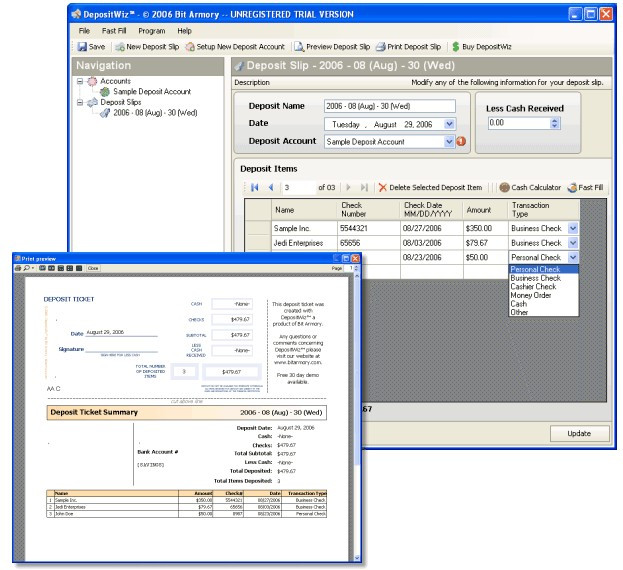Go to the first deposit item
623x570 pixels.
click(x=255, y=187)
